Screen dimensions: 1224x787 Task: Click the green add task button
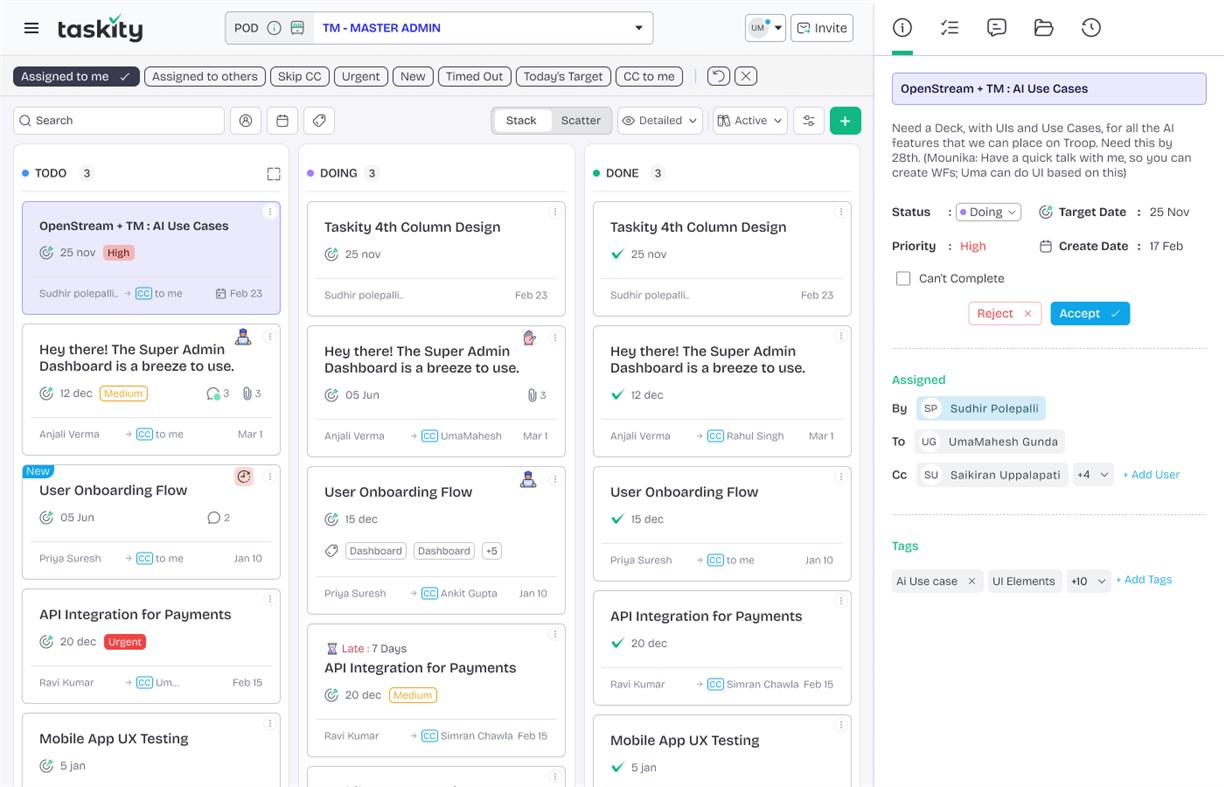pos(845,120)
